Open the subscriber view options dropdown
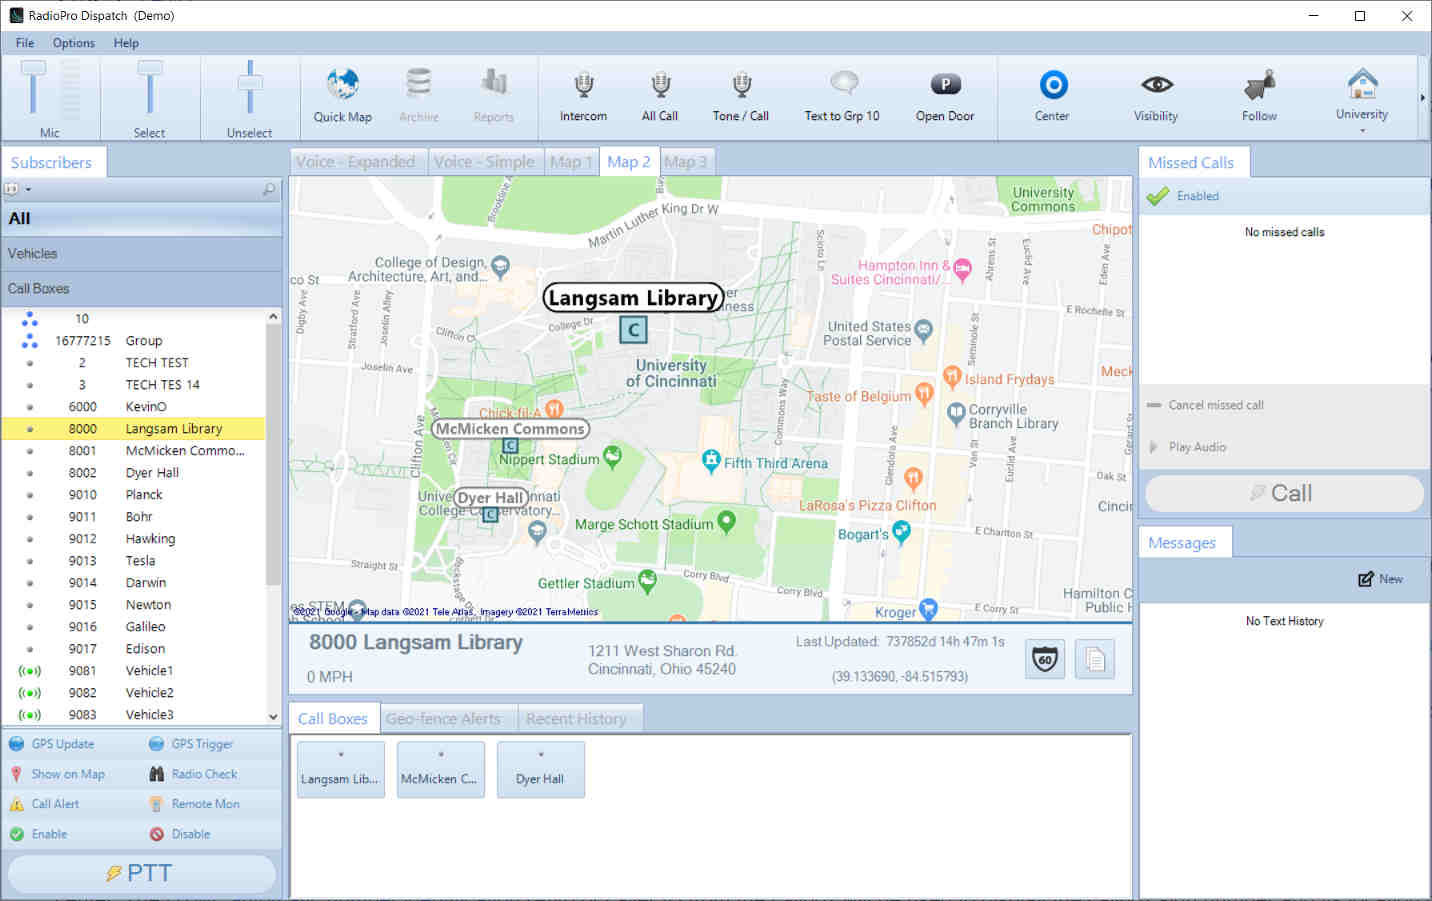 point(18,189)
